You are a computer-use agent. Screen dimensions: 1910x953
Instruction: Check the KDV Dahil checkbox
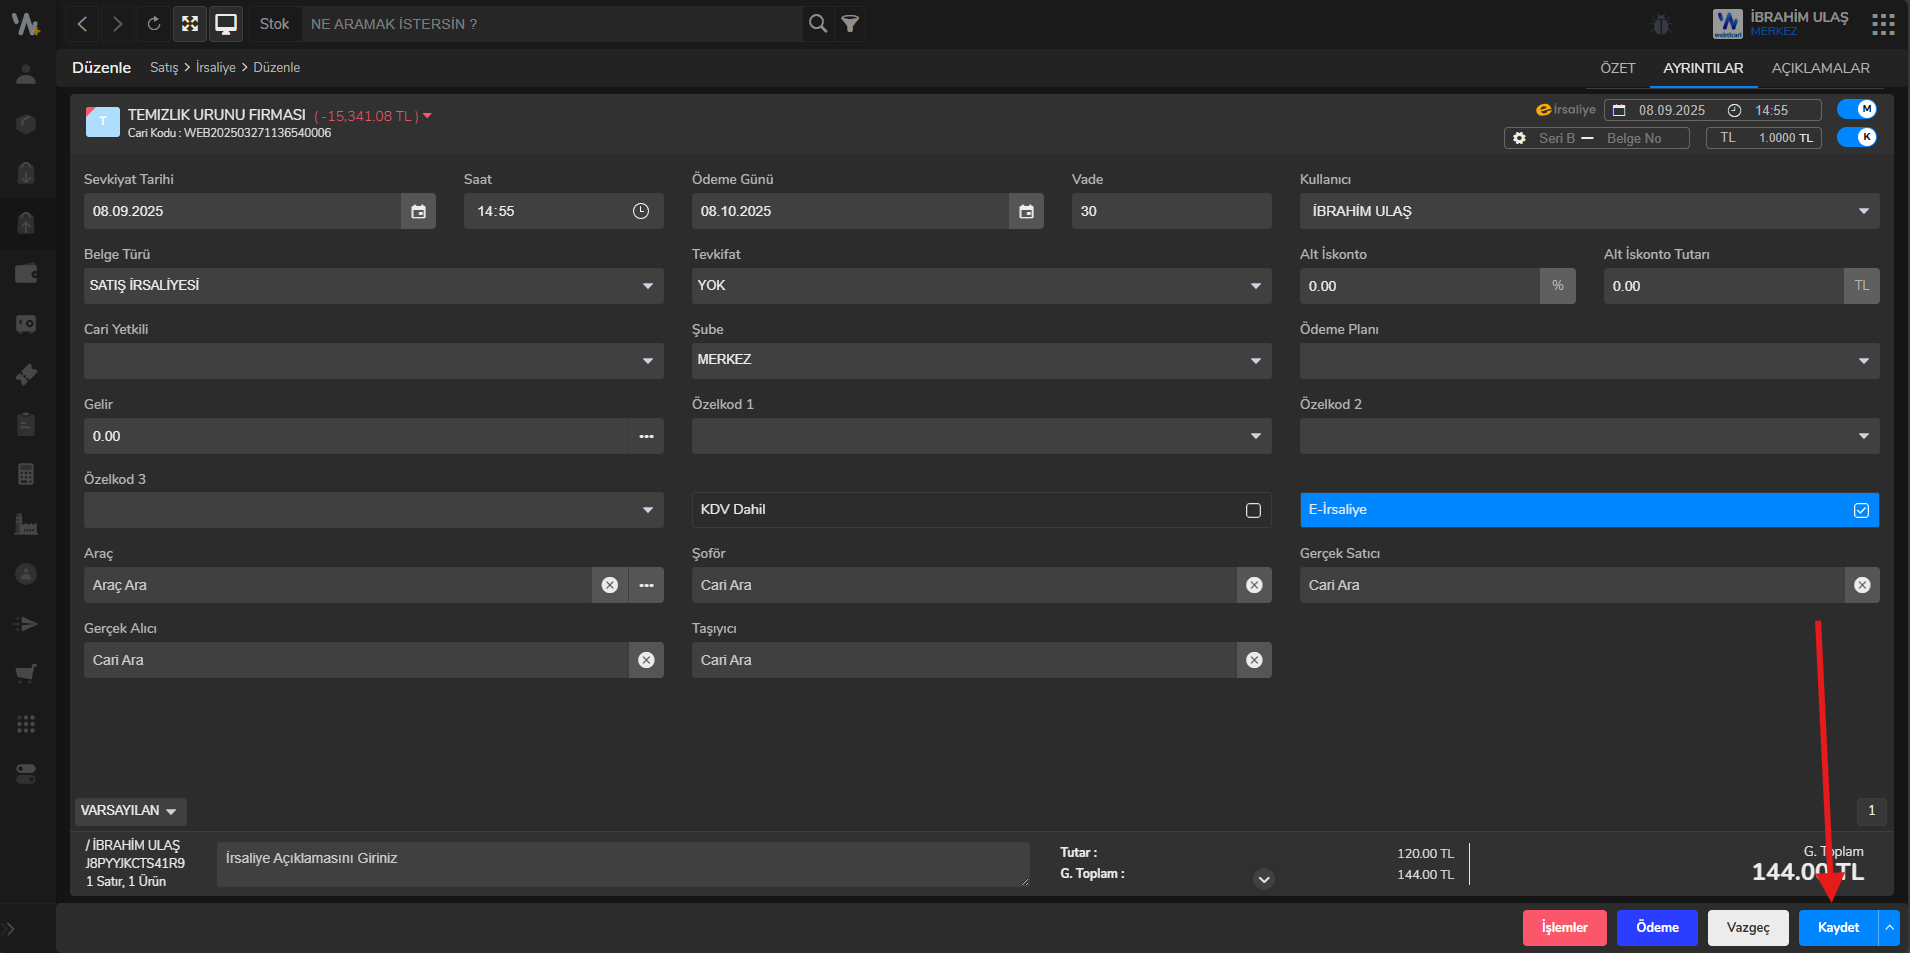coord(1253,510)
